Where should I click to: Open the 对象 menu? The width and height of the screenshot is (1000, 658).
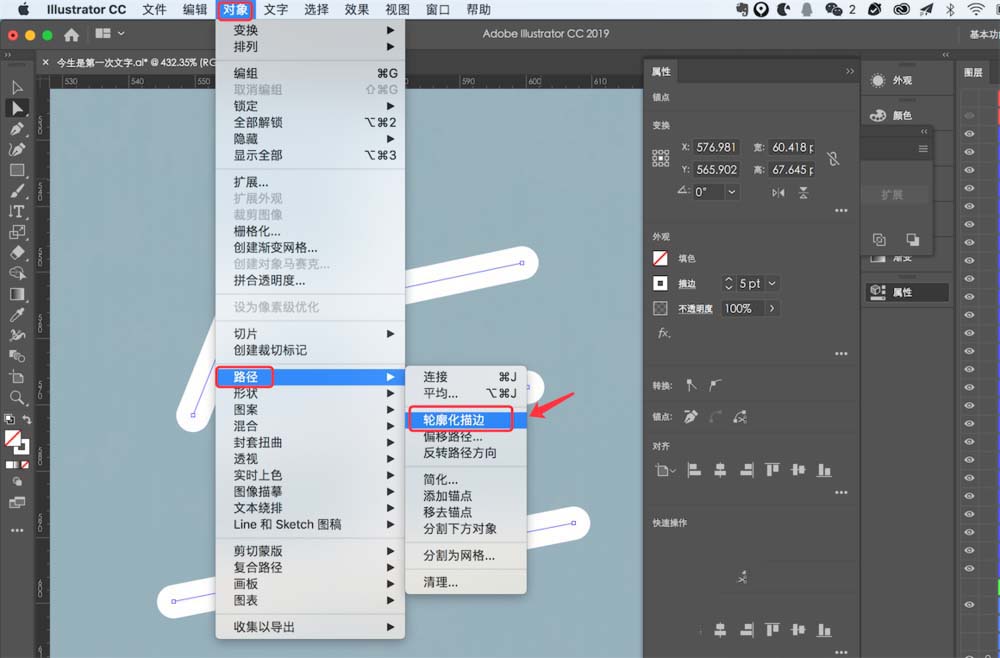235,10
